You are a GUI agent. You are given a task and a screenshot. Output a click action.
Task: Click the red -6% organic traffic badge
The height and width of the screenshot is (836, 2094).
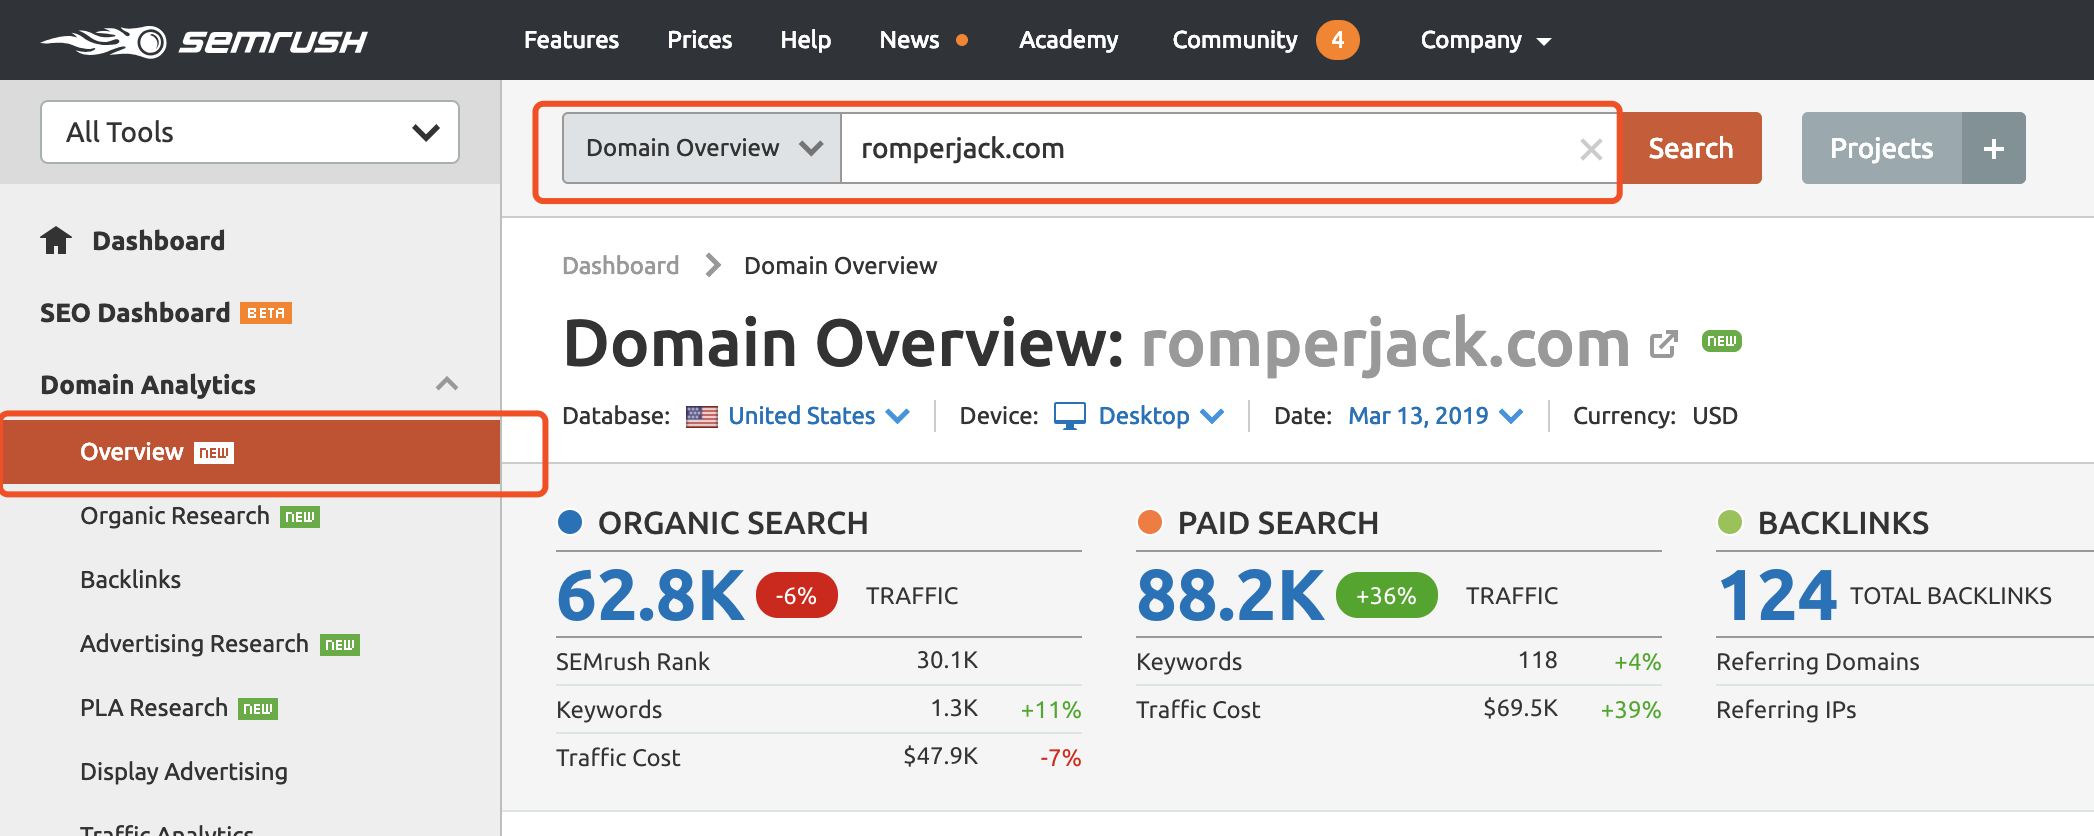797,596
